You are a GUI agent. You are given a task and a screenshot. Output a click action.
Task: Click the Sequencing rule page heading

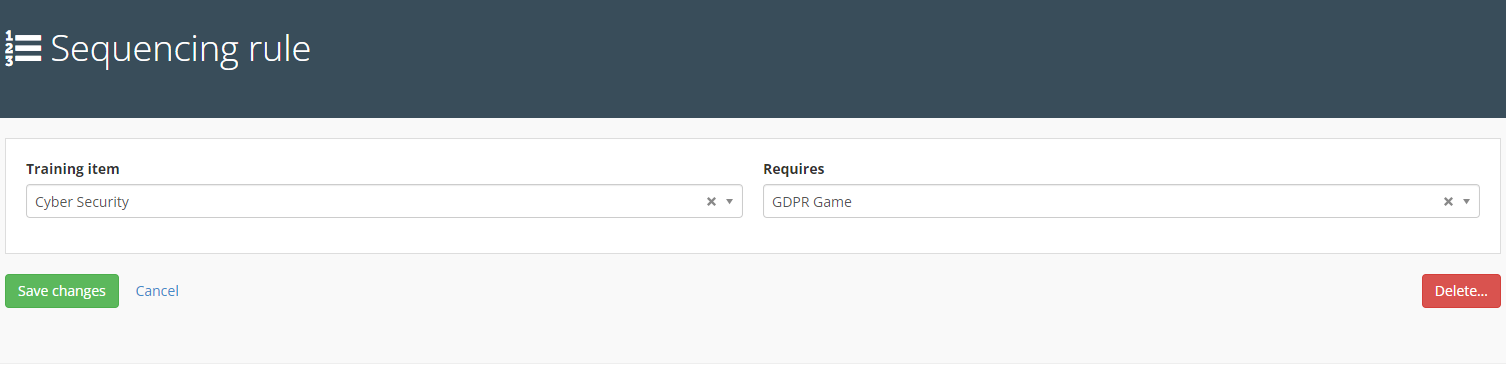(181, 49)
